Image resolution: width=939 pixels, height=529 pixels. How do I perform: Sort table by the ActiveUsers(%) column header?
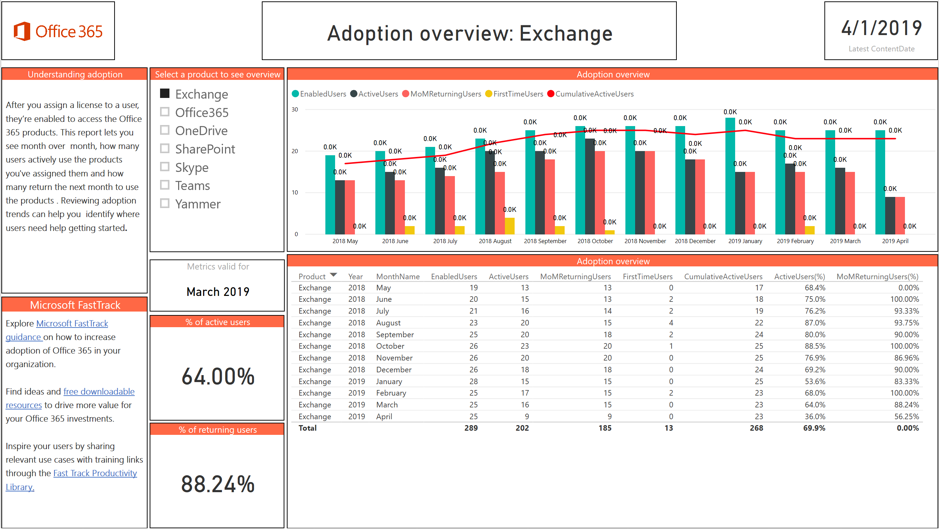tap(799, 277)
